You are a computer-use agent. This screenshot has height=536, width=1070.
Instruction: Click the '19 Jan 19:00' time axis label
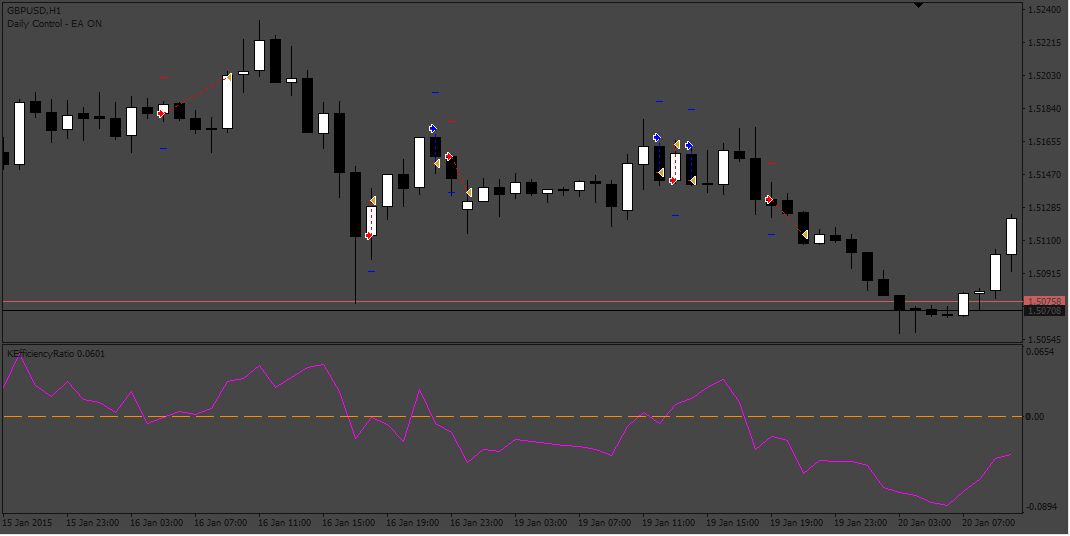[x=798, y=522]
